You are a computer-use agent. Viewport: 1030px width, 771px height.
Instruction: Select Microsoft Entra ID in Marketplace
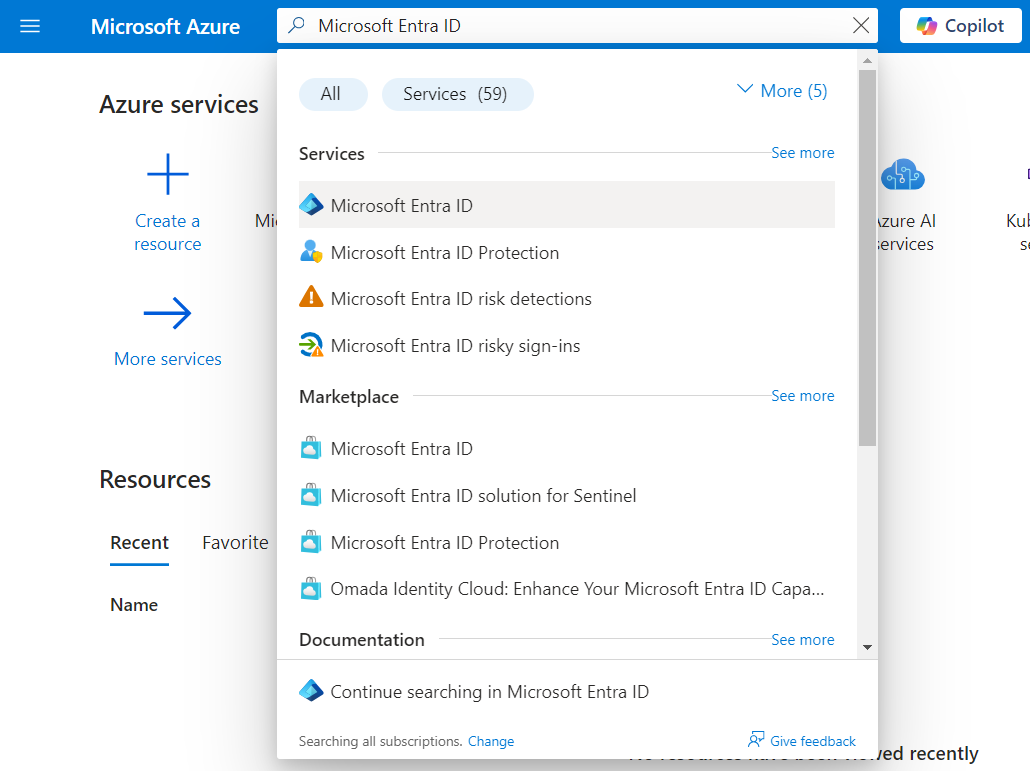click(401, 449)
